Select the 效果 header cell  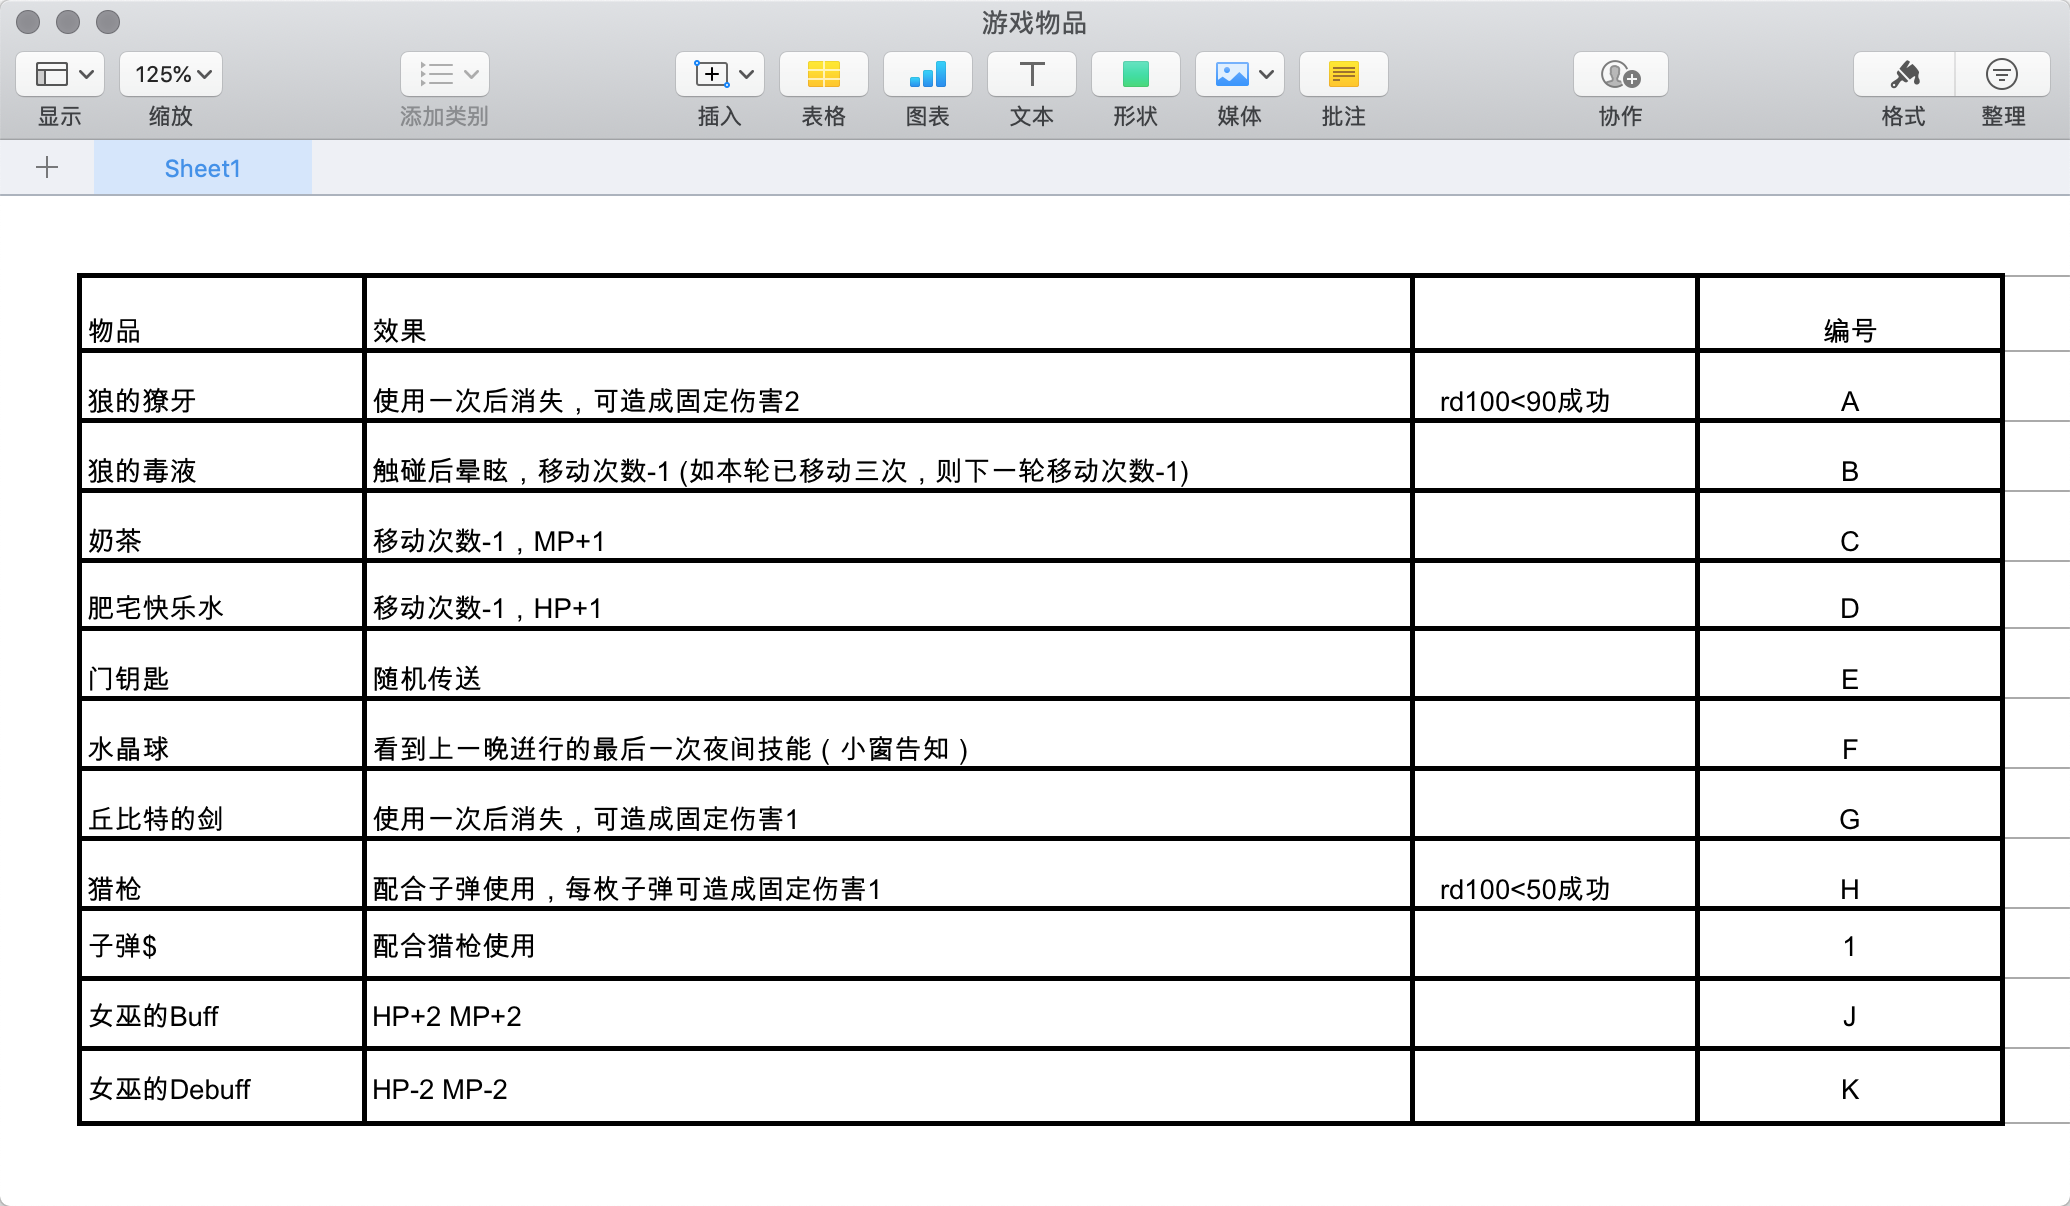tap(888, 313)
